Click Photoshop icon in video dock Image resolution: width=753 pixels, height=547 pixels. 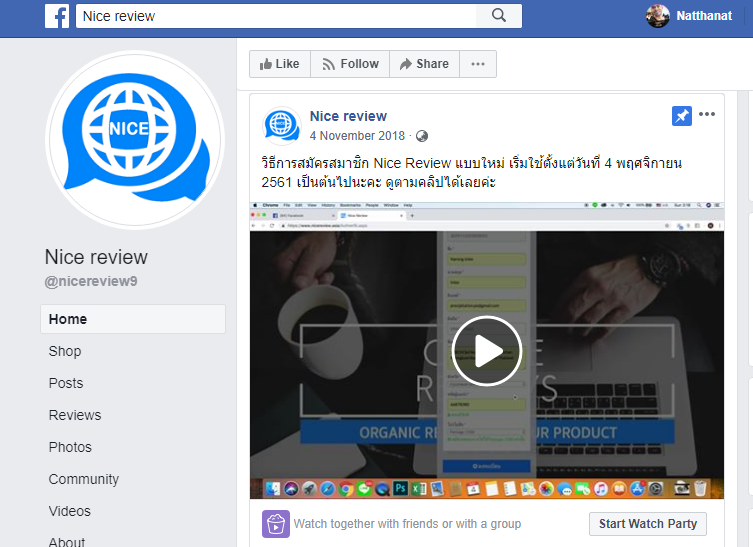click(400, 488)
